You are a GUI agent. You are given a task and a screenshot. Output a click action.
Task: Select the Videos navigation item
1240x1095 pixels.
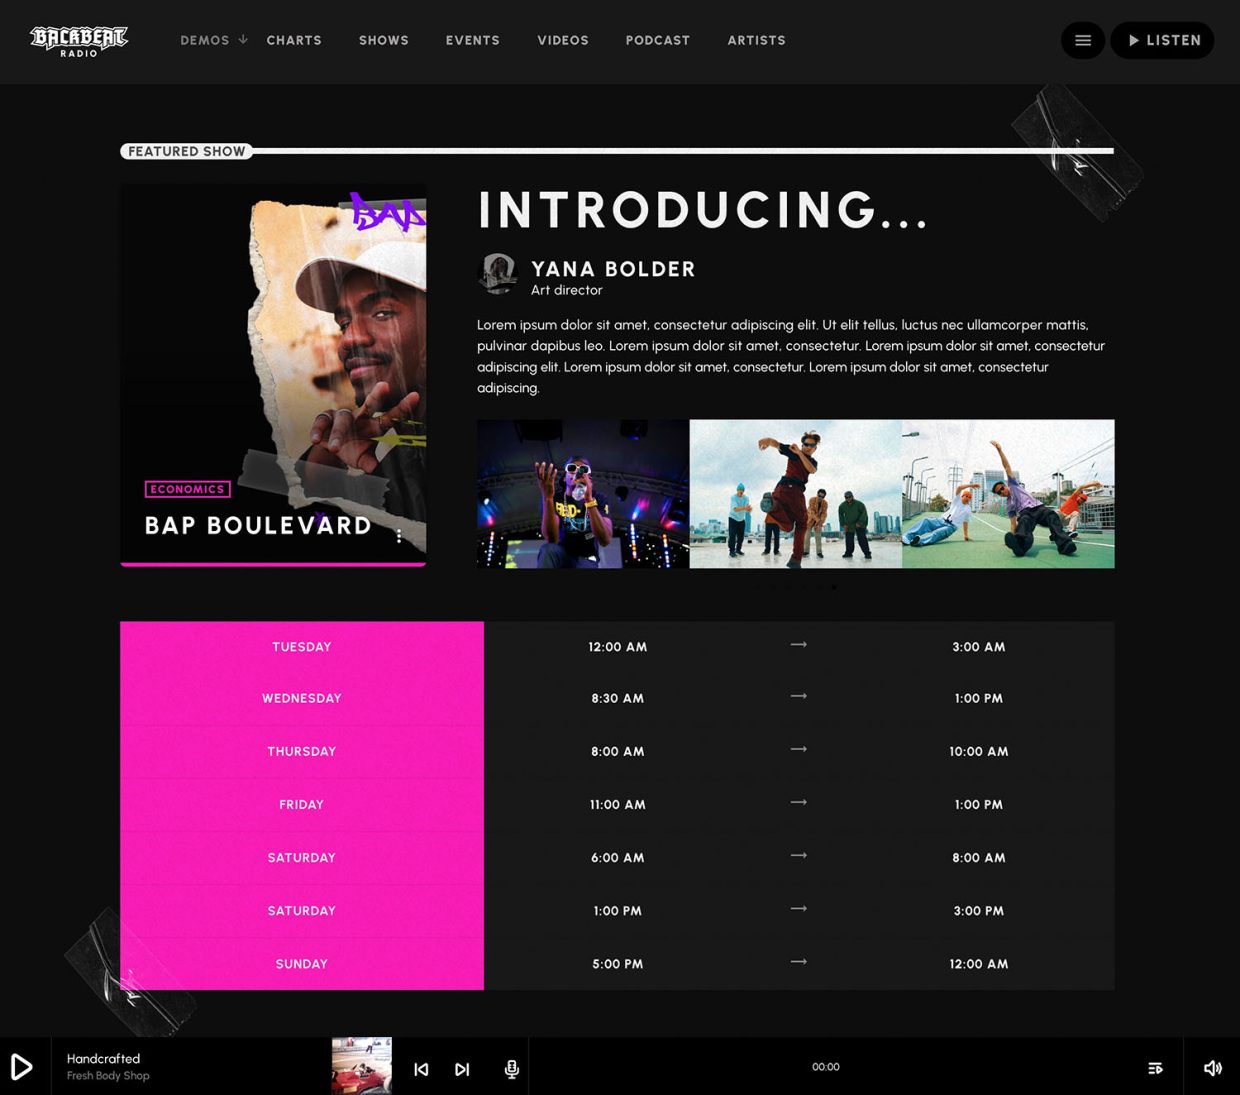[x=563, y=40]
